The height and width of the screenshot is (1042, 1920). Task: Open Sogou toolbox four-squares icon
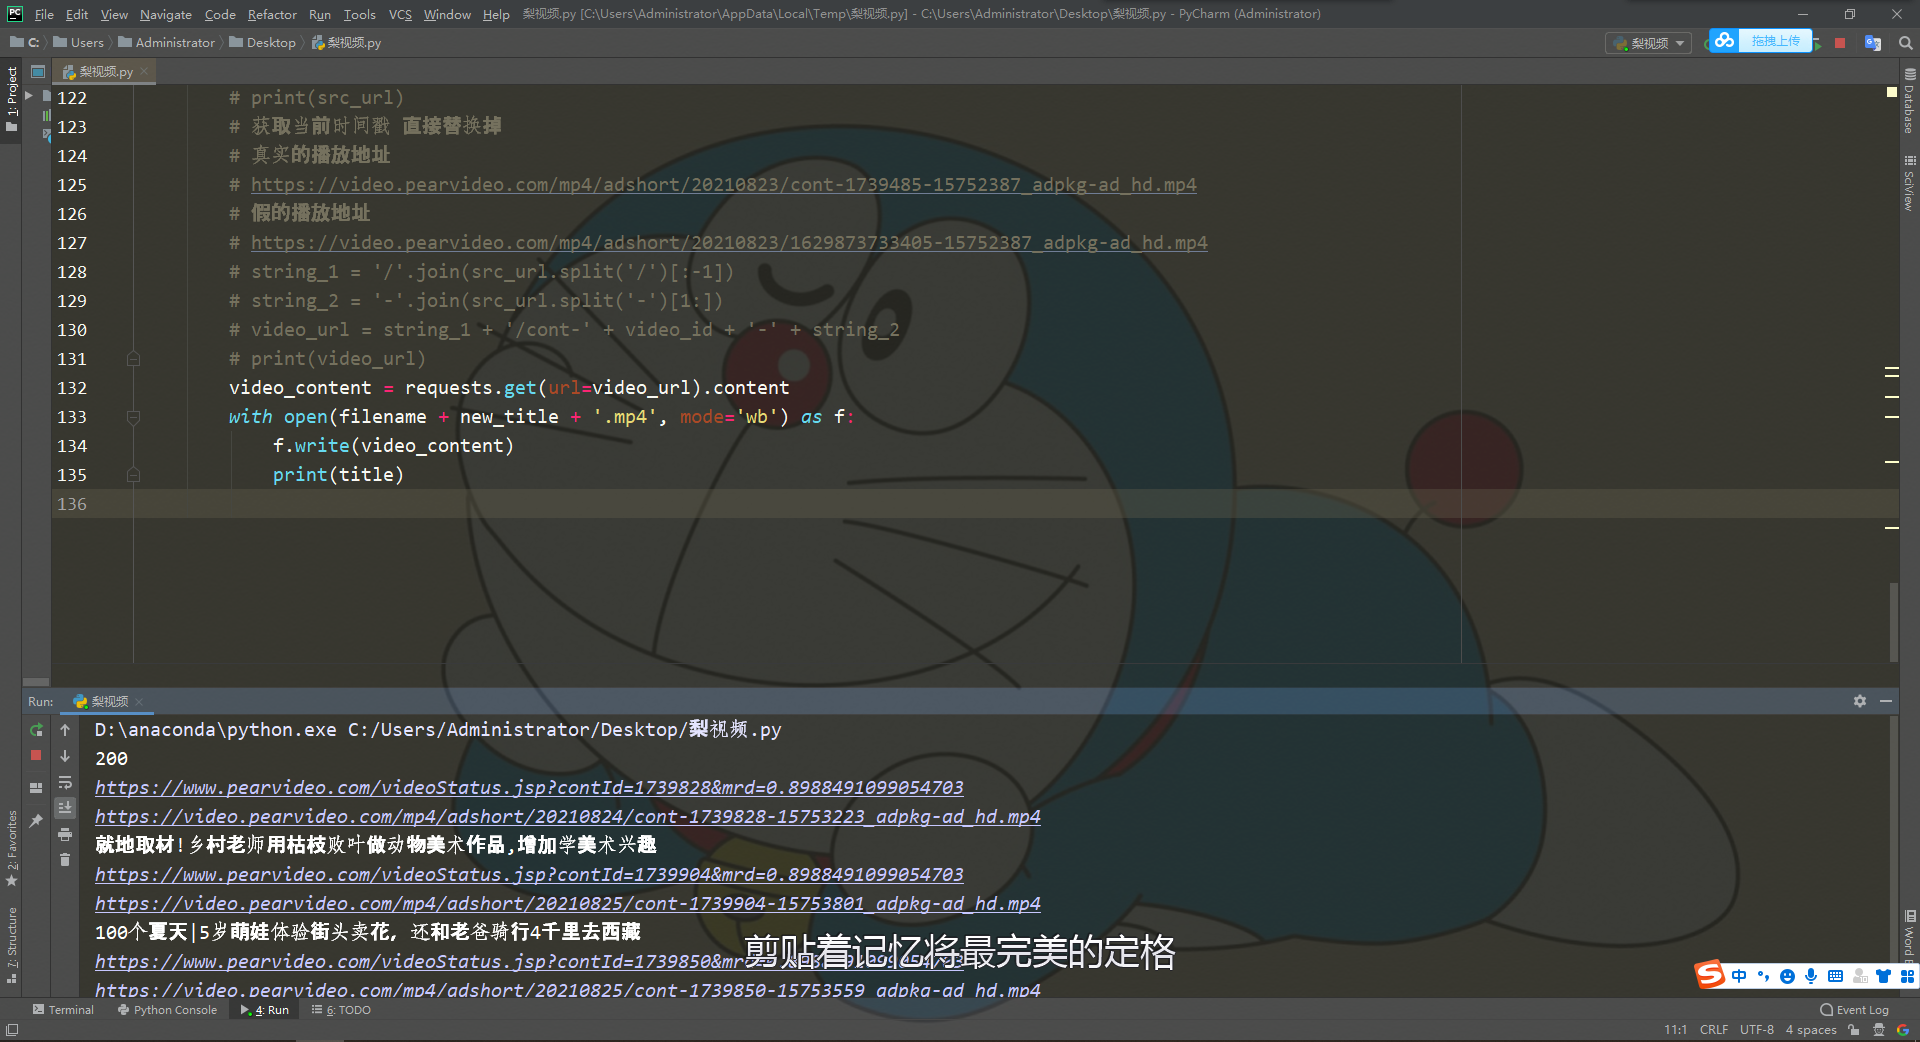pyautogui.click(x=1908, y=976)
